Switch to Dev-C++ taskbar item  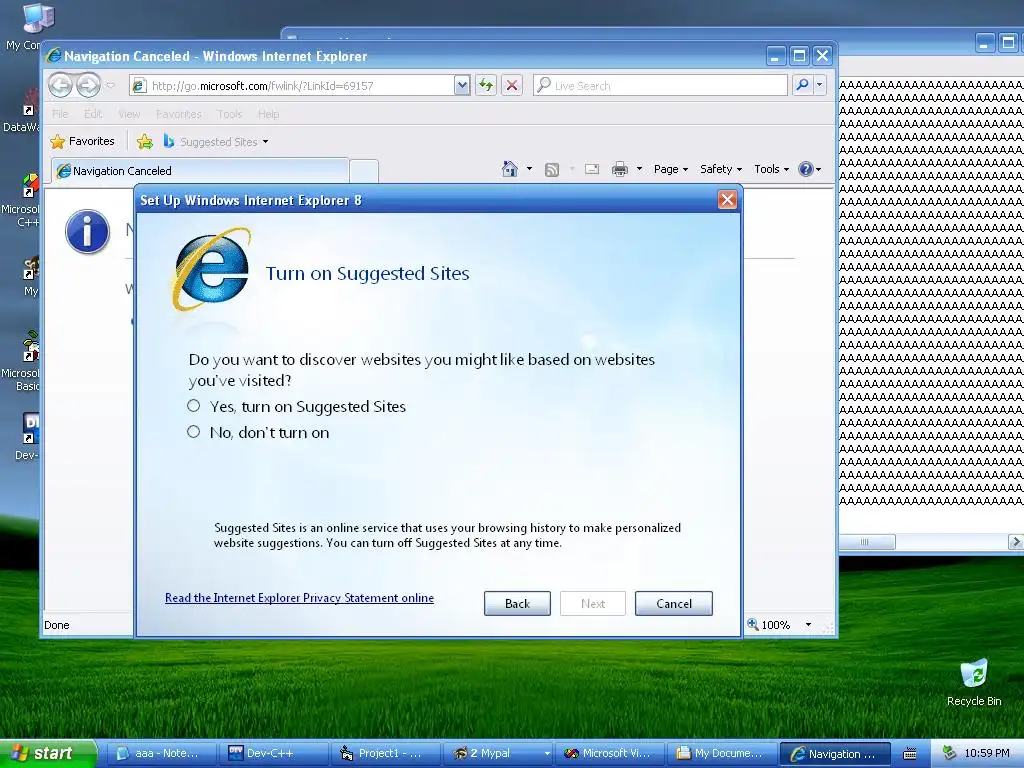click(x=274, y=753)
